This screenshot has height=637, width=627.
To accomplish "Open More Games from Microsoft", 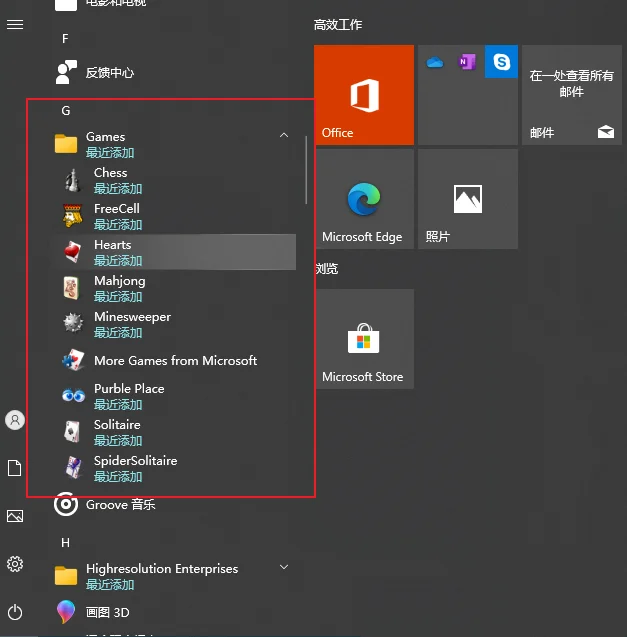I will (175, 360).
